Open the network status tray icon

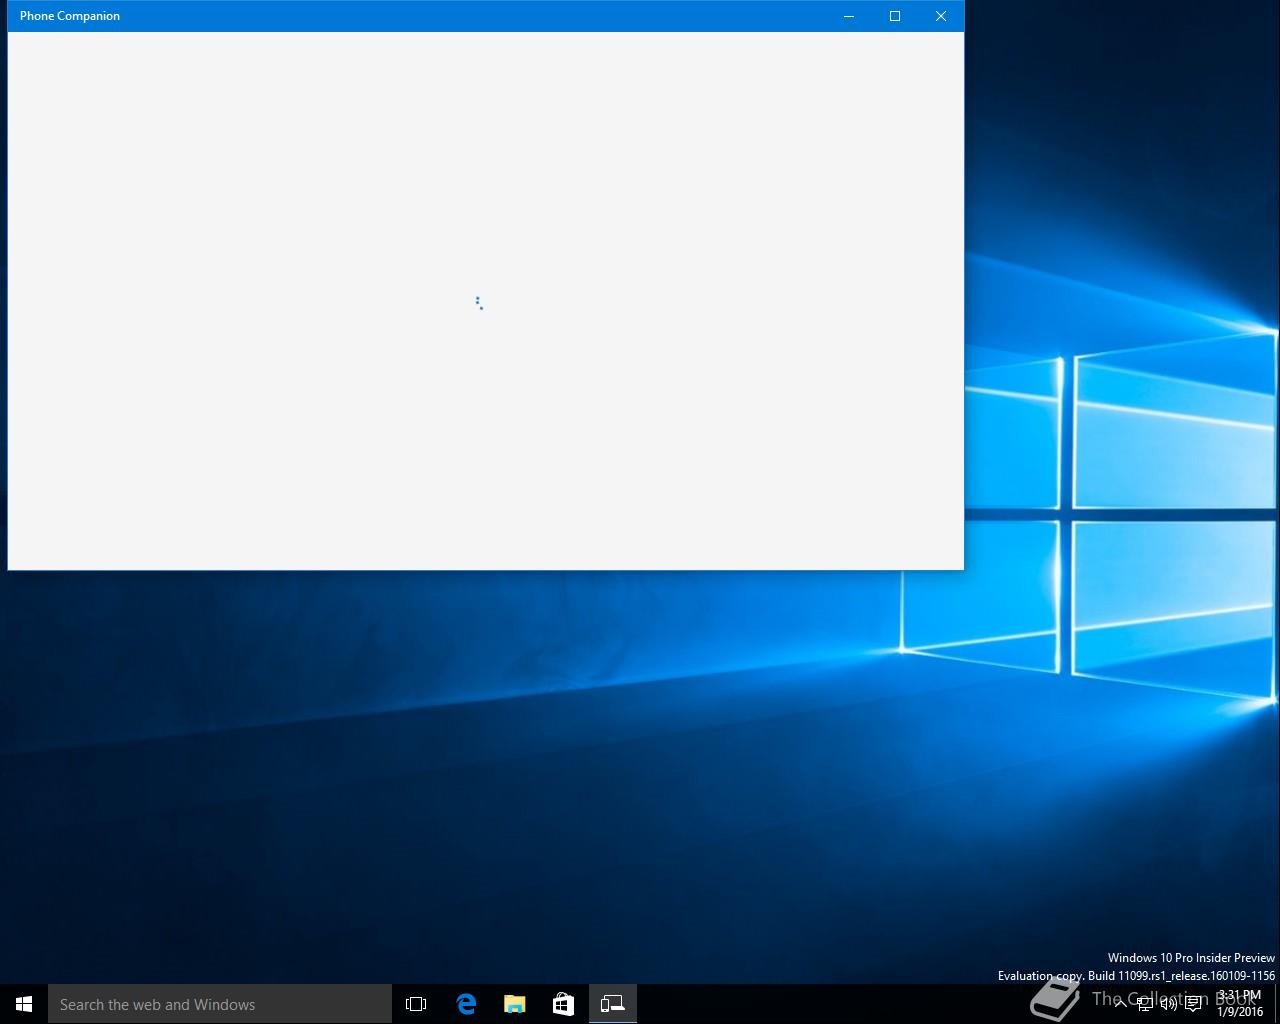1145,1004
